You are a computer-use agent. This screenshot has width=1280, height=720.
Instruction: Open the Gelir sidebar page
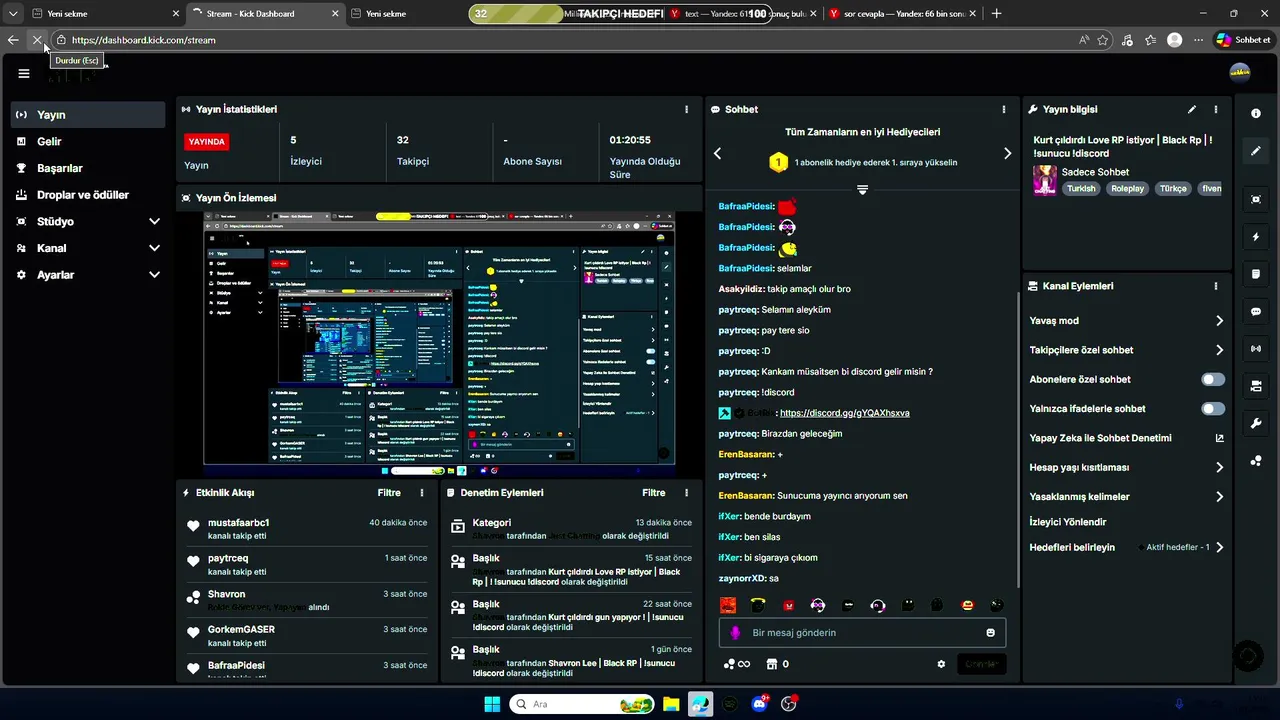point(88,142)
